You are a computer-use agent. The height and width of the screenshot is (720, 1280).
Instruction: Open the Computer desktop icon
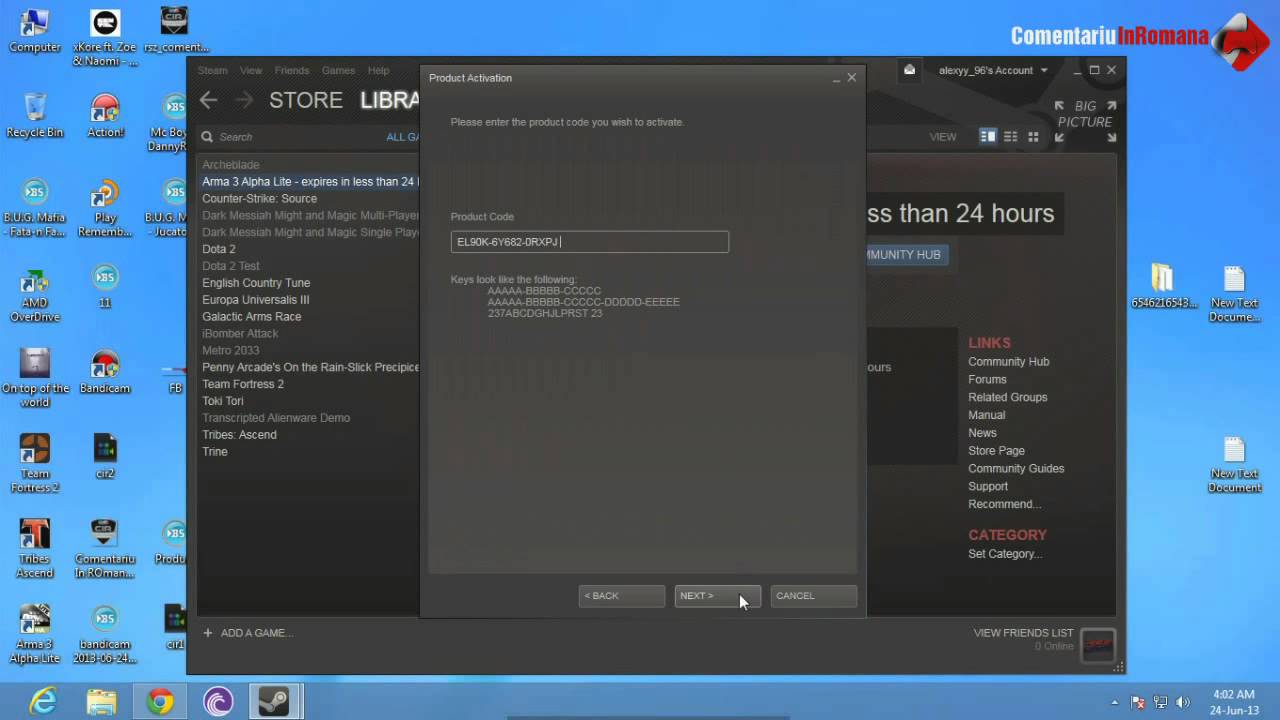pyautogui.click(x=35, y=30)
